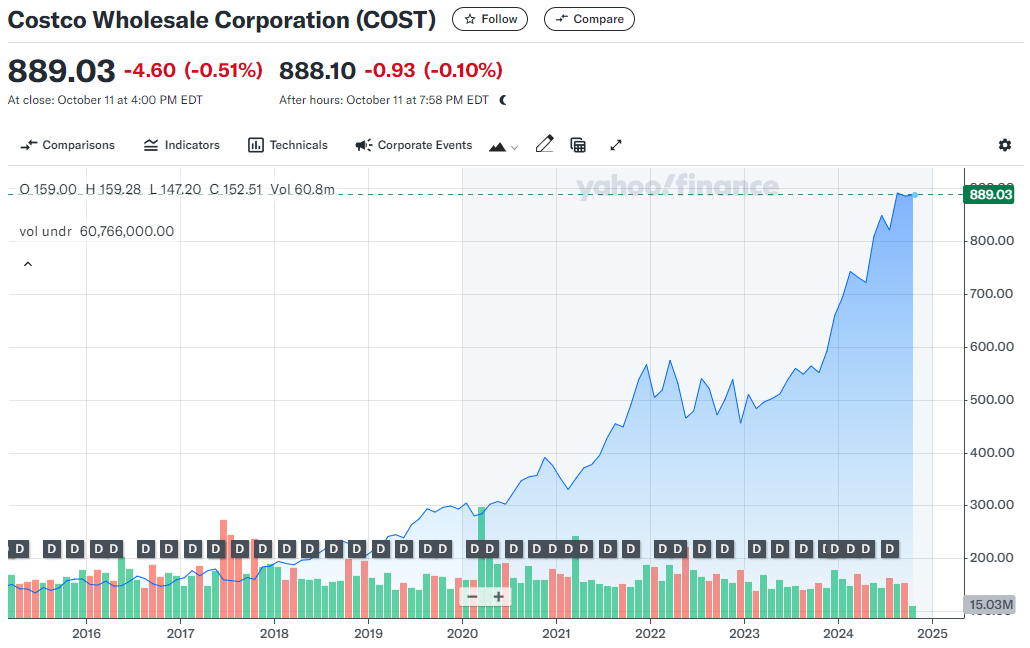Select the pencil drawing tool
Image resolution: width=1030 pixels, height=648 pixels.
[x=544, y=145]
